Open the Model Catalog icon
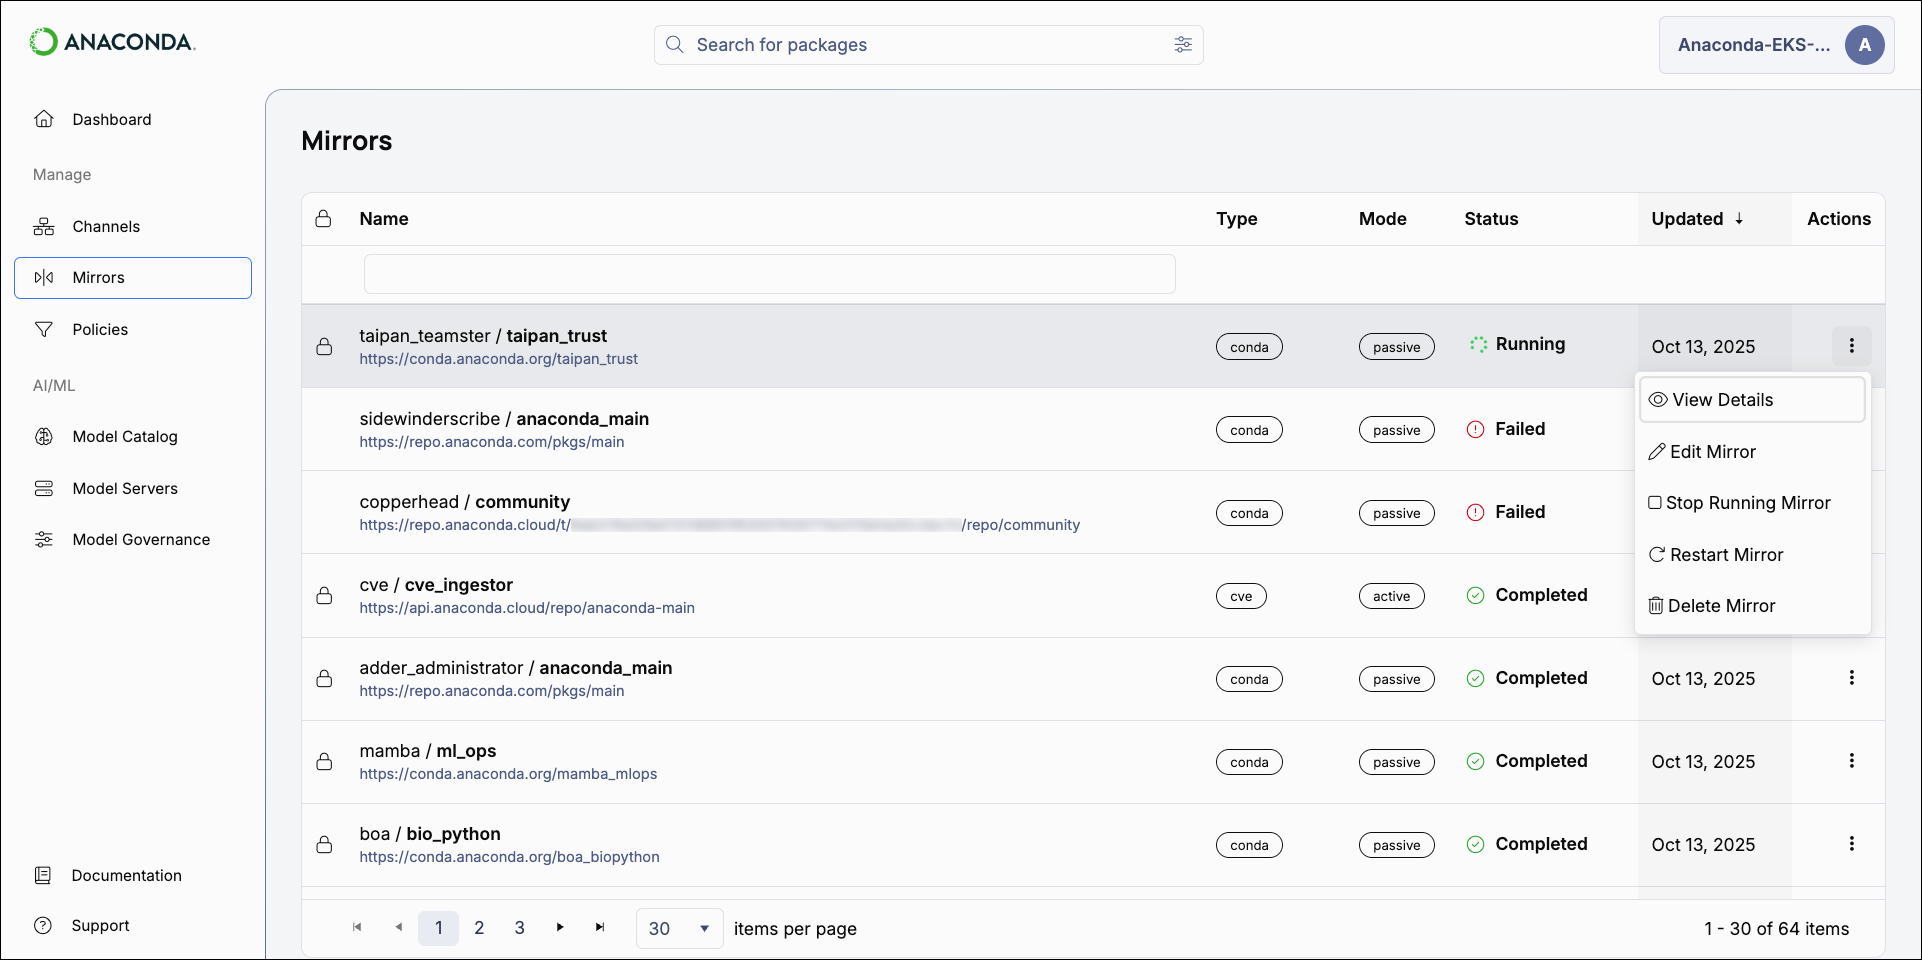The image size is (1922, 960). (44, 436)
